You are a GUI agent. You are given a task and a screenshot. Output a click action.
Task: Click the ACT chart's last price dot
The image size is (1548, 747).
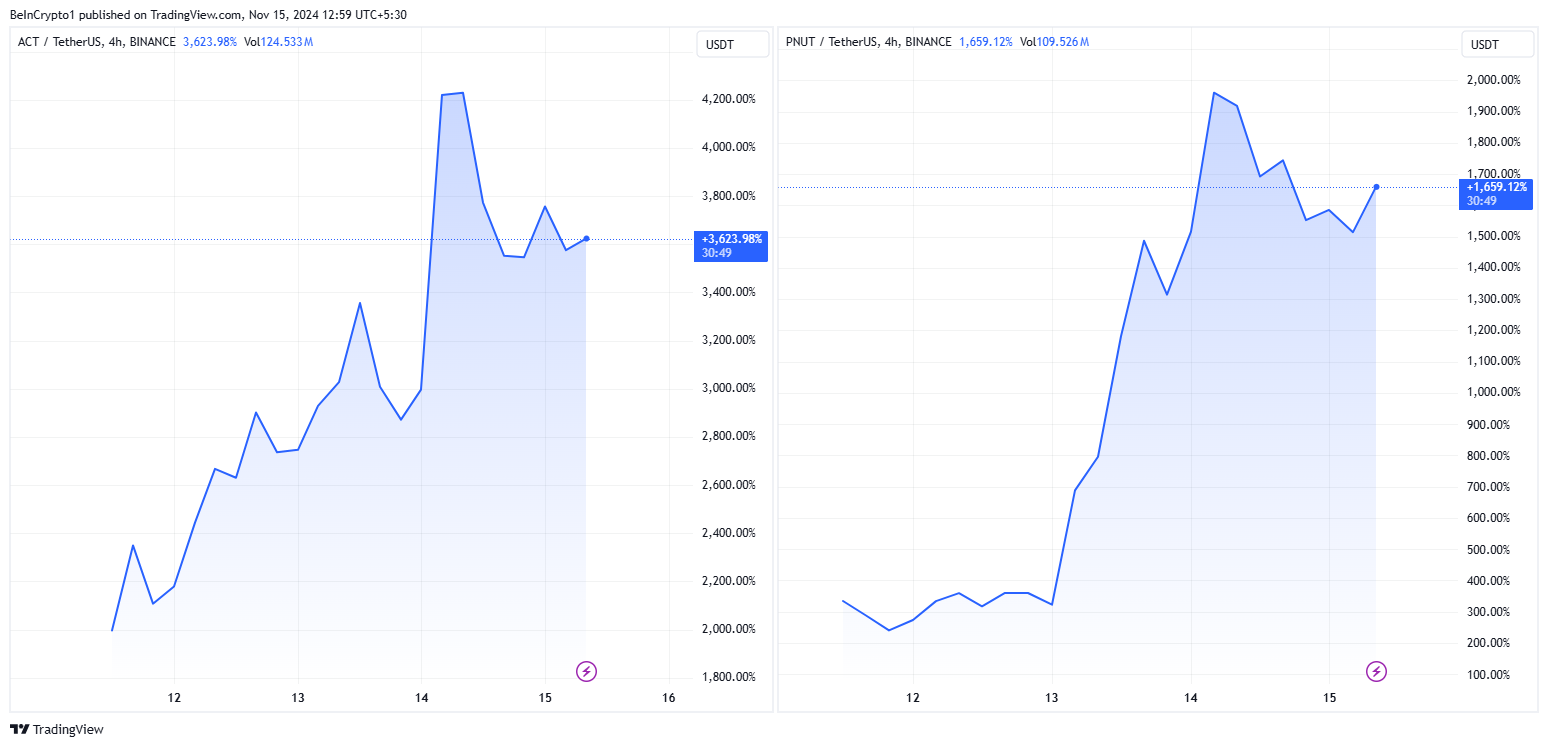(x=586, y=238)
